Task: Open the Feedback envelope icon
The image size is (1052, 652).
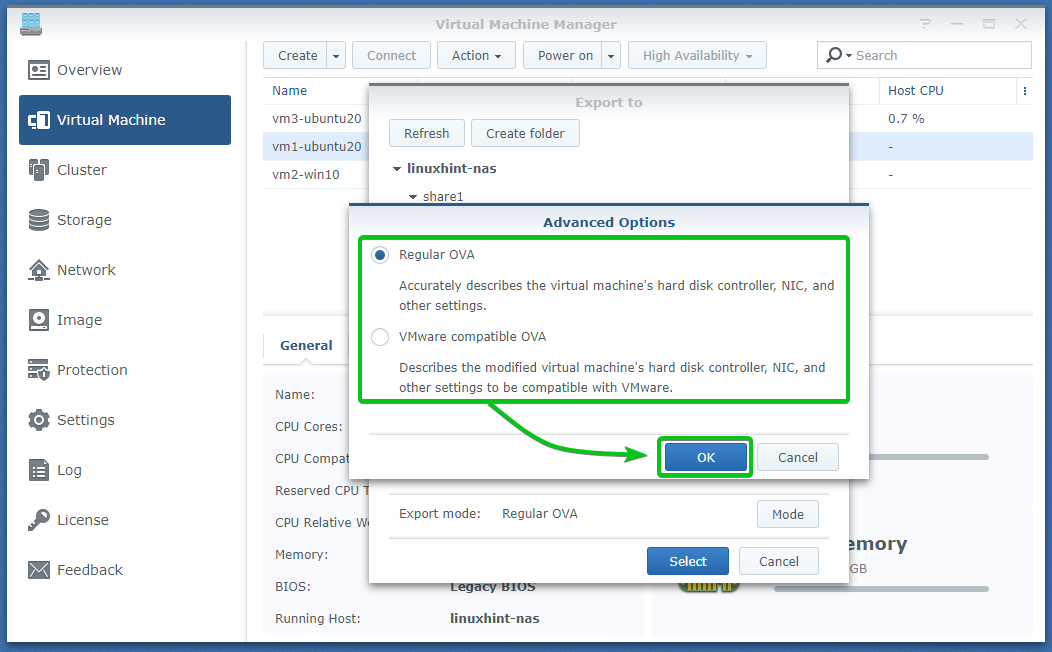Action: (x=38, y=570)
